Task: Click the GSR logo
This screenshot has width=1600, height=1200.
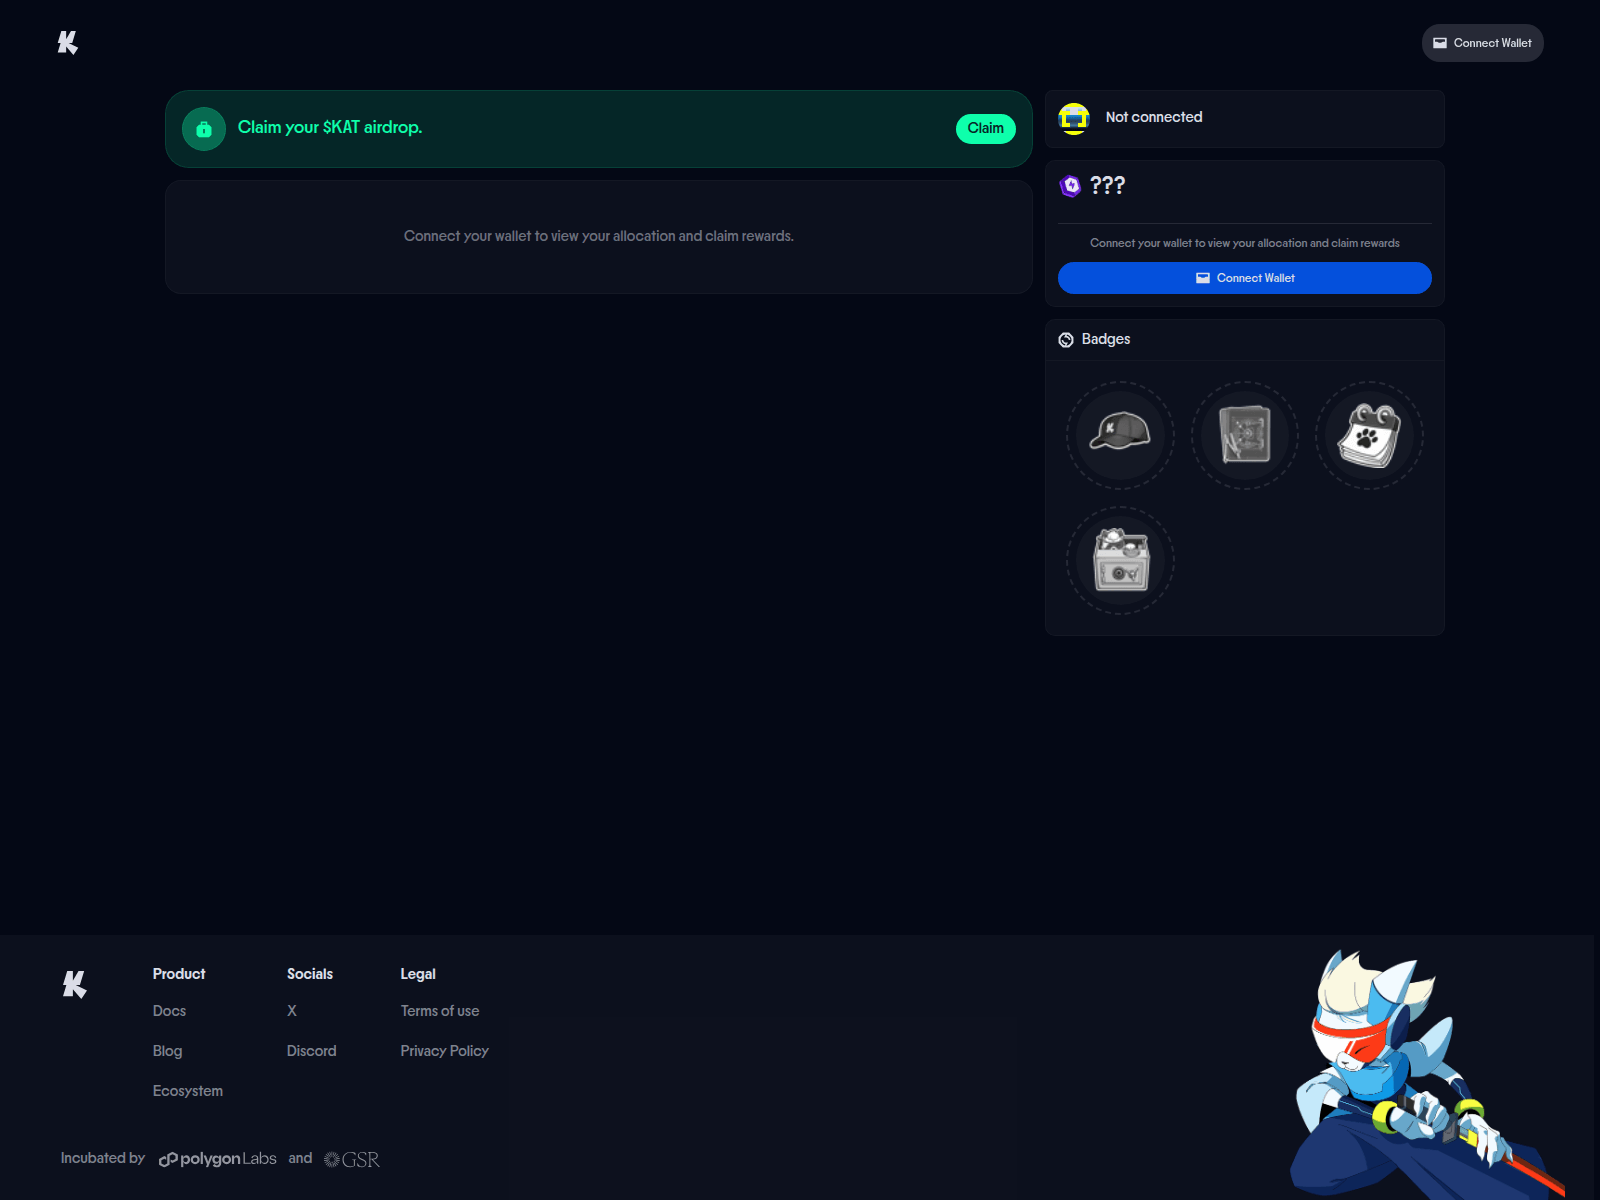Action: pyautogui.click(x=352, y=1160)
